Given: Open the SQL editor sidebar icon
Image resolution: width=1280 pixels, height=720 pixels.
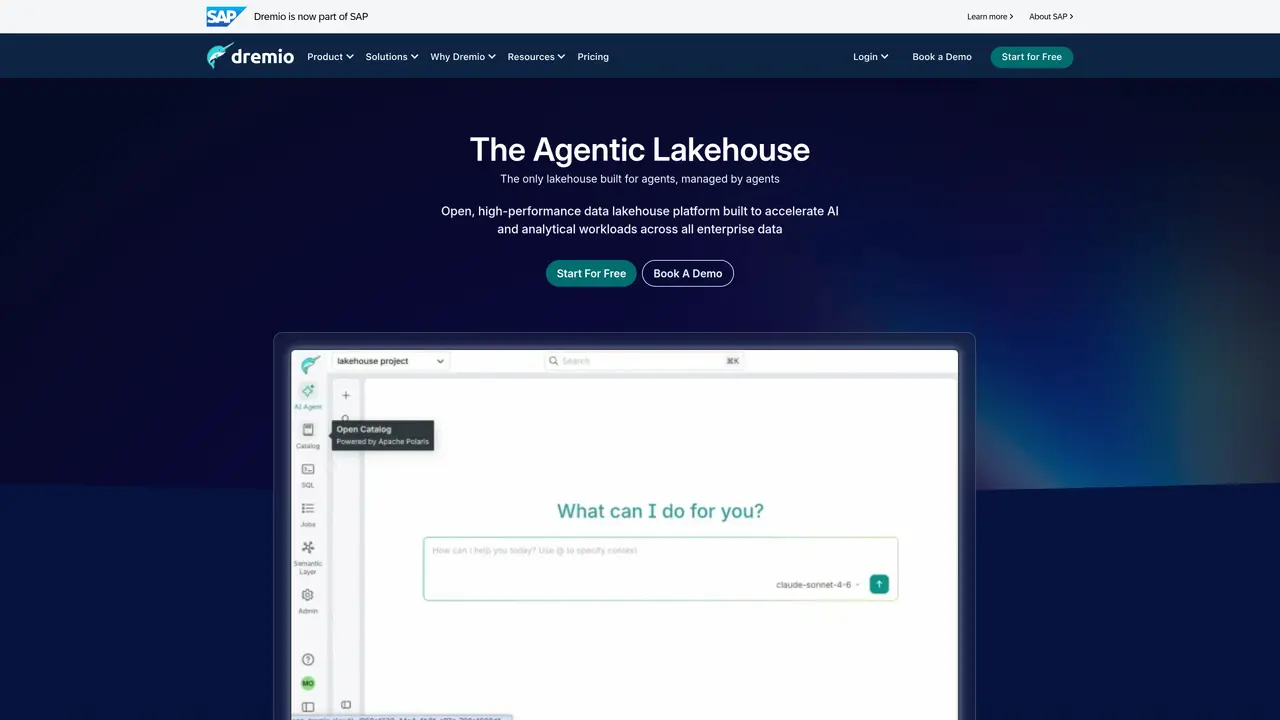Looking at the screenshot, I should tap(308, 469).
